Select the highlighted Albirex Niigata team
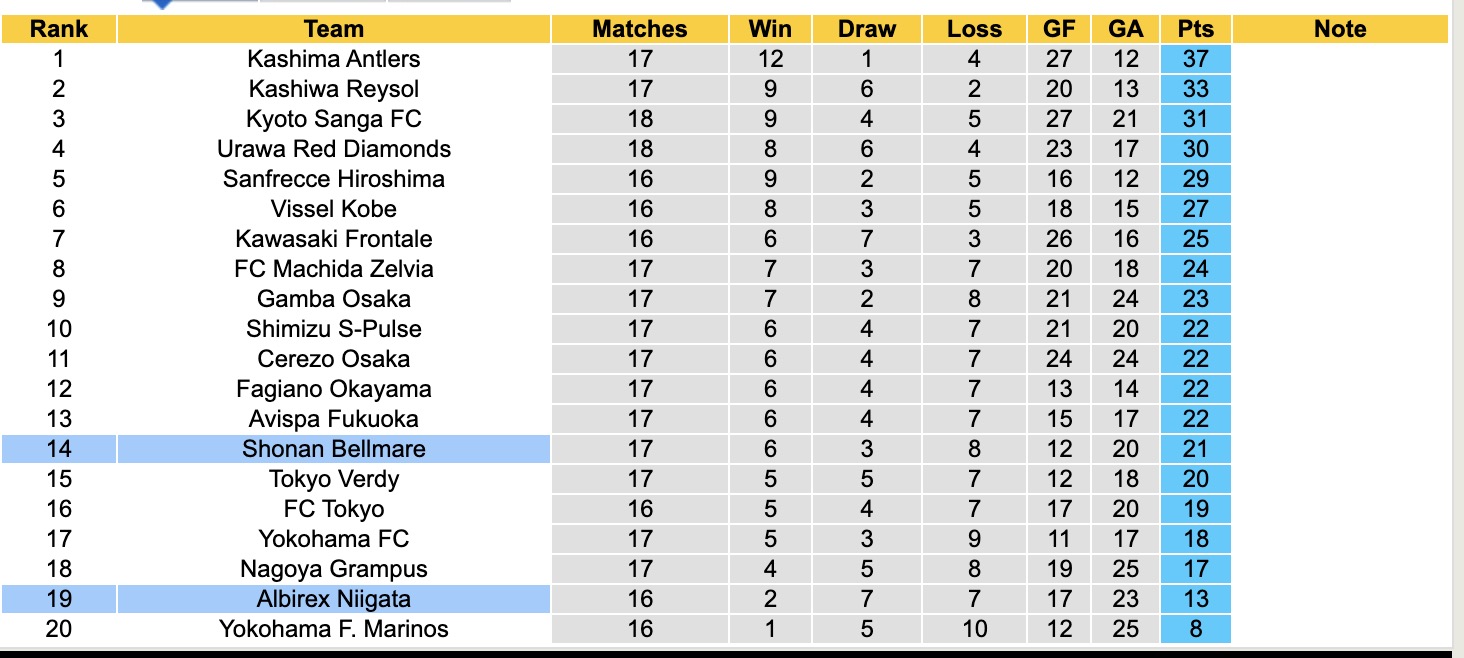This screenshot has width=1464, height=658. click(x=333, y=599)
